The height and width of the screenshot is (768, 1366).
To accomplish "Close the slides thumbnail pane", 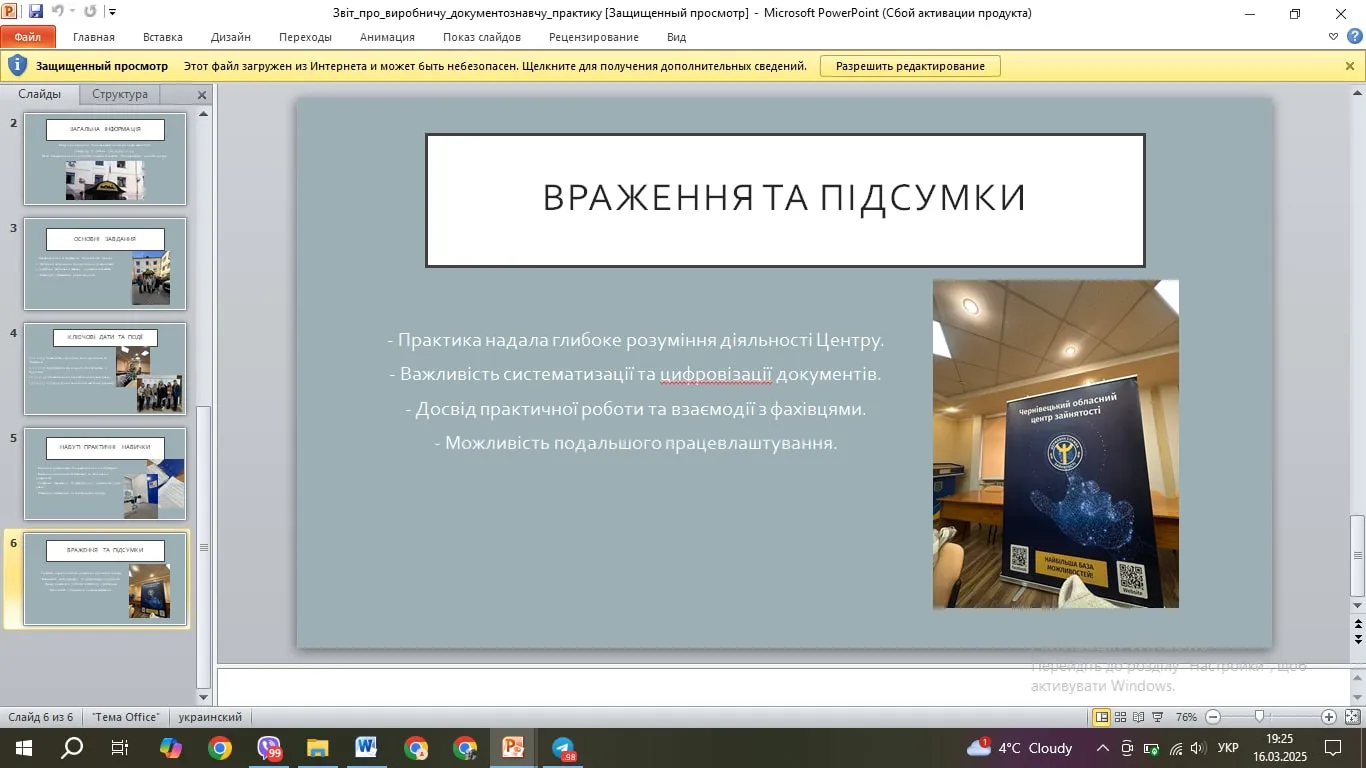I will click(202, 95).
